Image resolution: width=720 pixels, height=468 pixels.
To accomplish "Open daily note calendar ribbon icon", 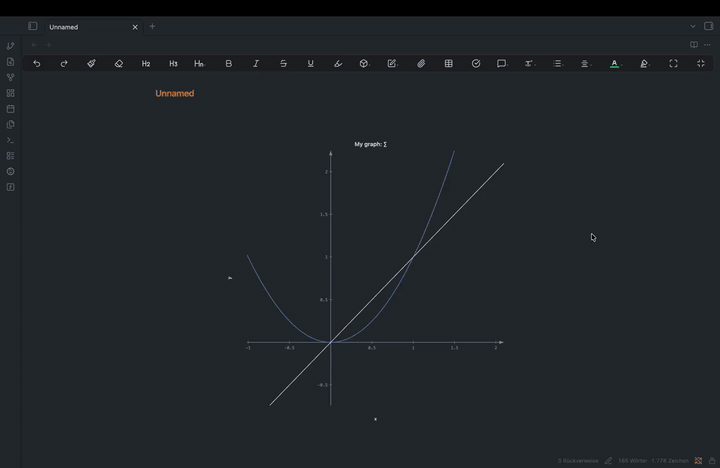I will click(11, 109).
